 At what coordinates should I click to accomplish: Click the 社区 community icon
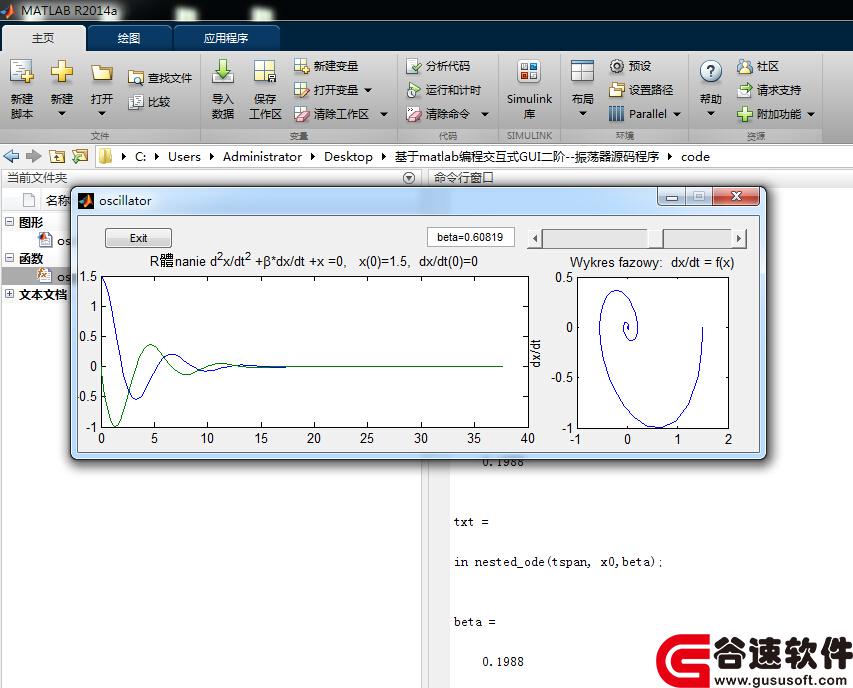click(x=744, y=66)
